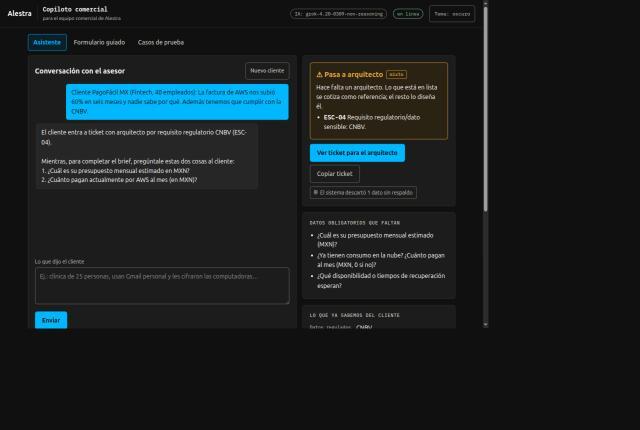640x430 pixels.
Task: Open the Casos de prueba tab
Action: tap(161, 42)
